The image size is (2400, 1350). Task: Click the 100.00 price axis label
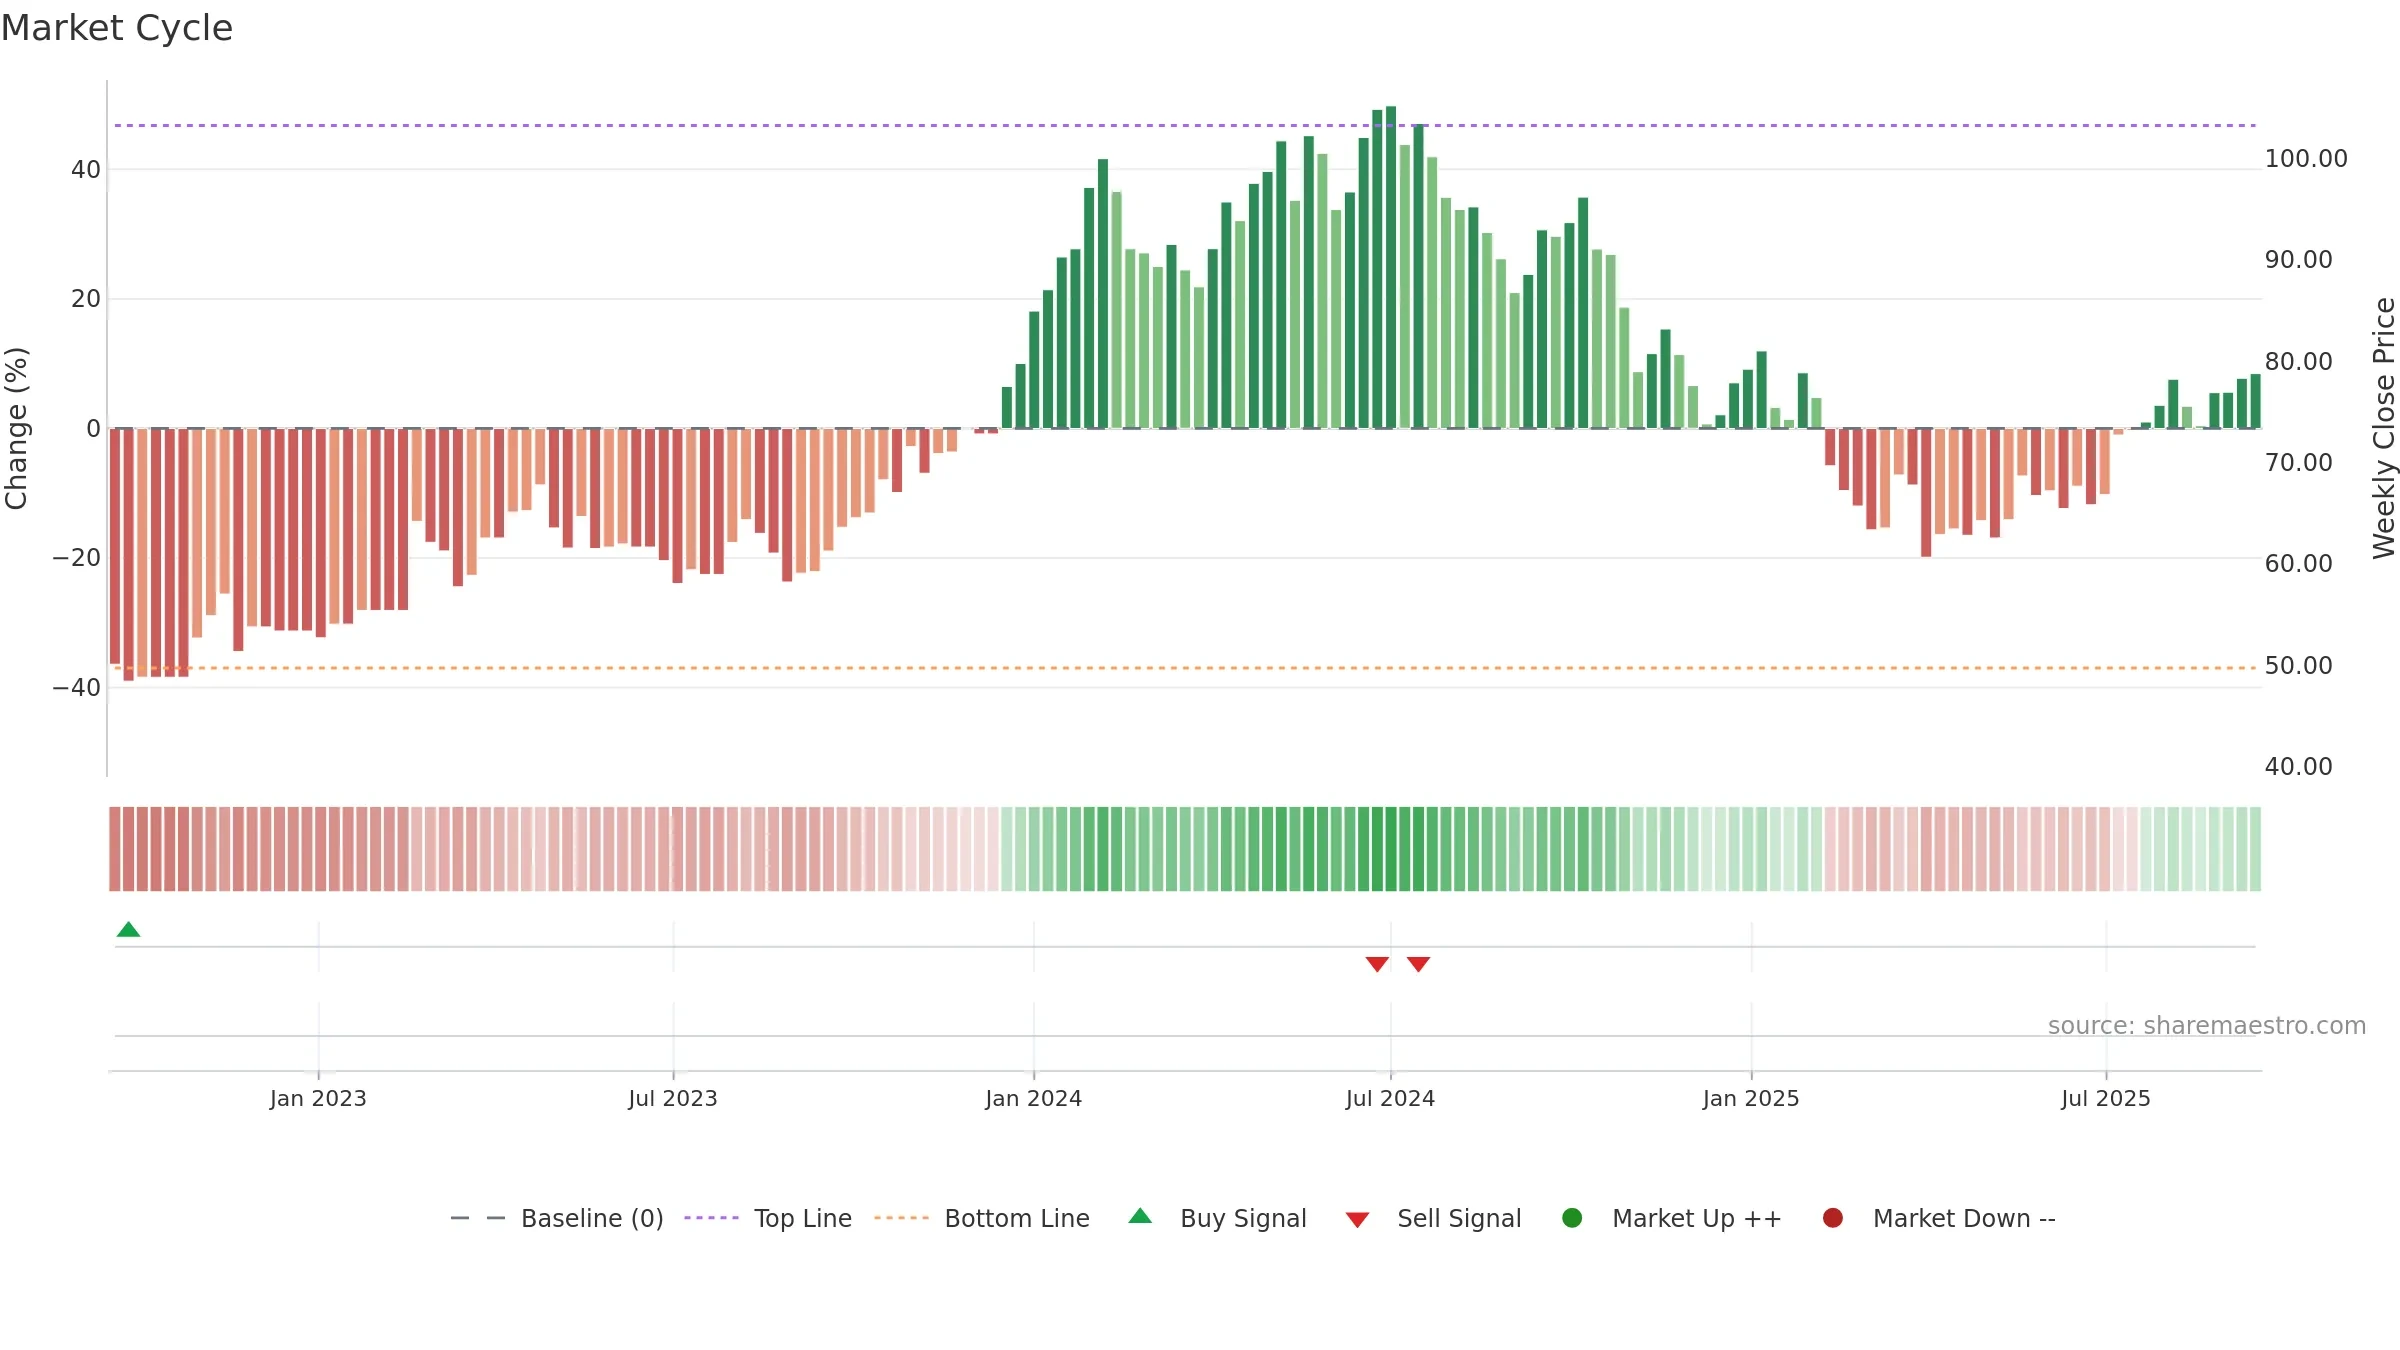[2306, 159]
